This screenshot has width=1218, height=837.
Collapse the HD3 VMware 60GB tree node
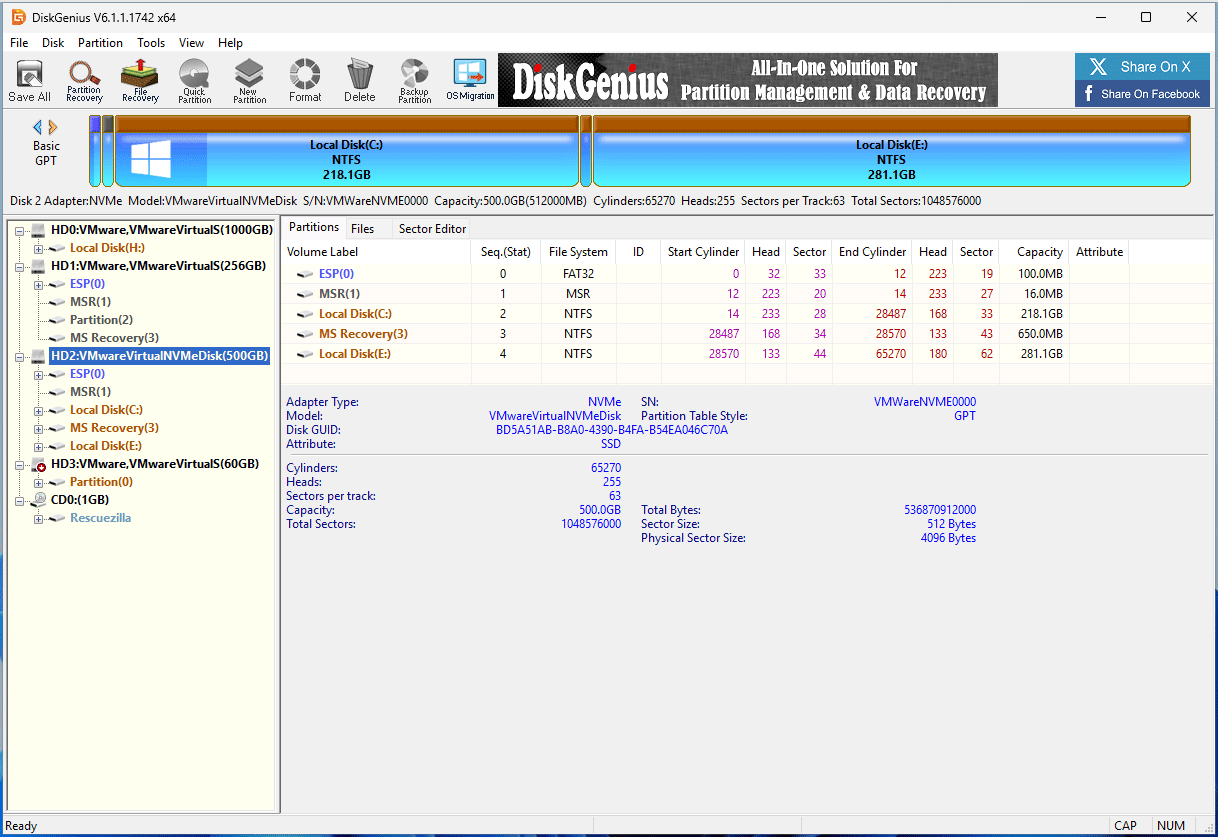[19, 464]
